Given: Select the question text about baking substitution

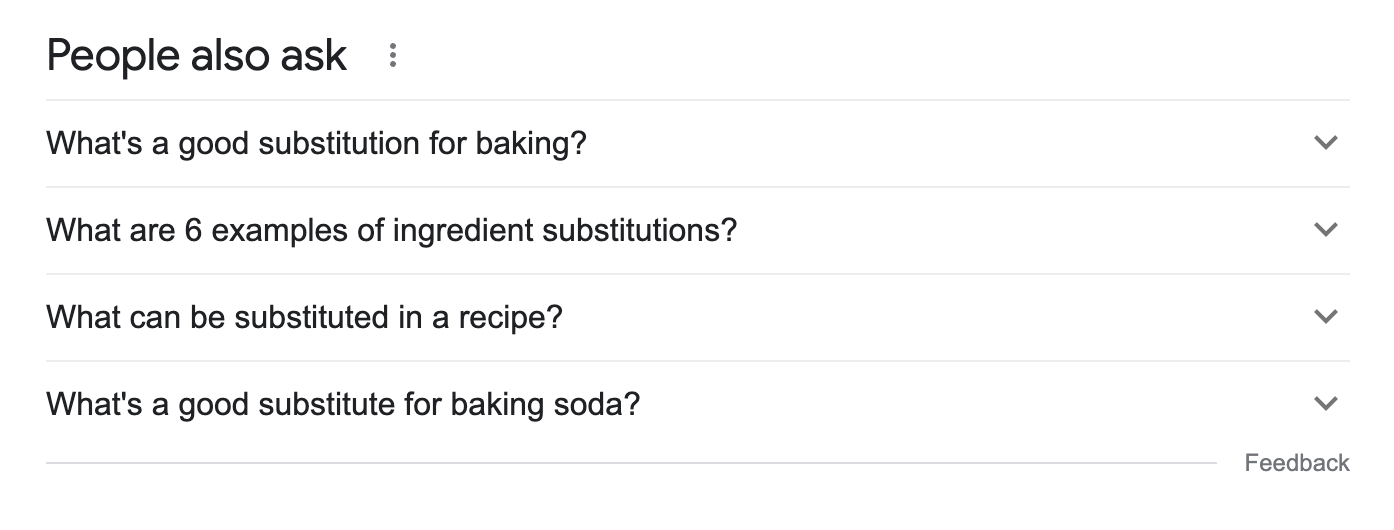Looking at the screenshot, I should click(316, 144).
